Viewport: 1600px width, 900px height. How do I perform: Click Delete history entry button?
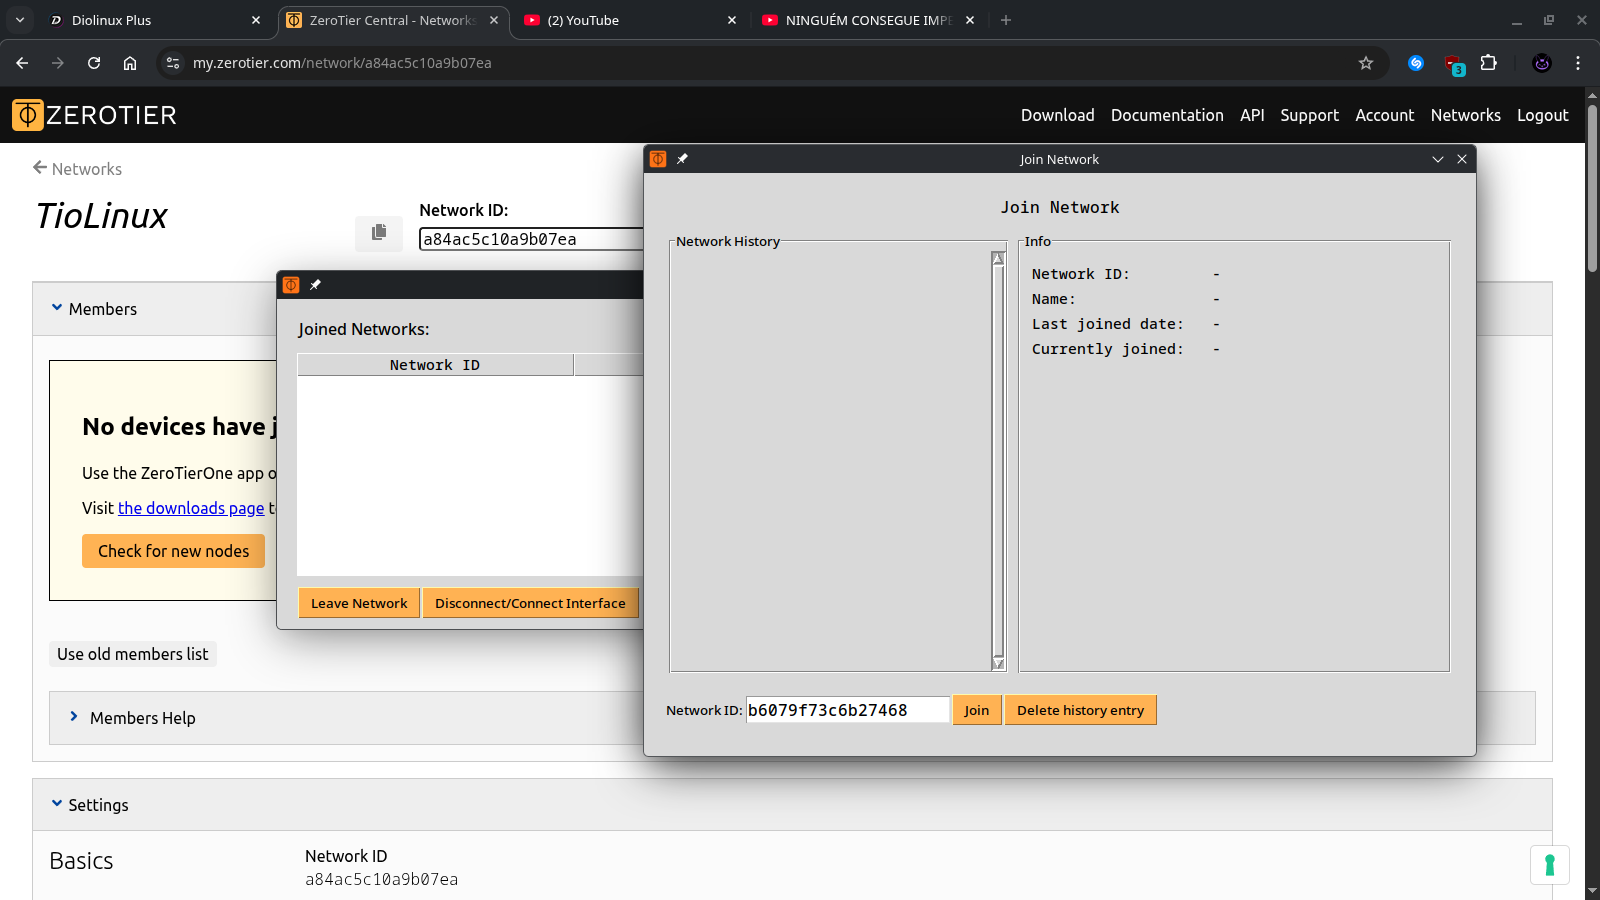click(x=1080, y=710)
